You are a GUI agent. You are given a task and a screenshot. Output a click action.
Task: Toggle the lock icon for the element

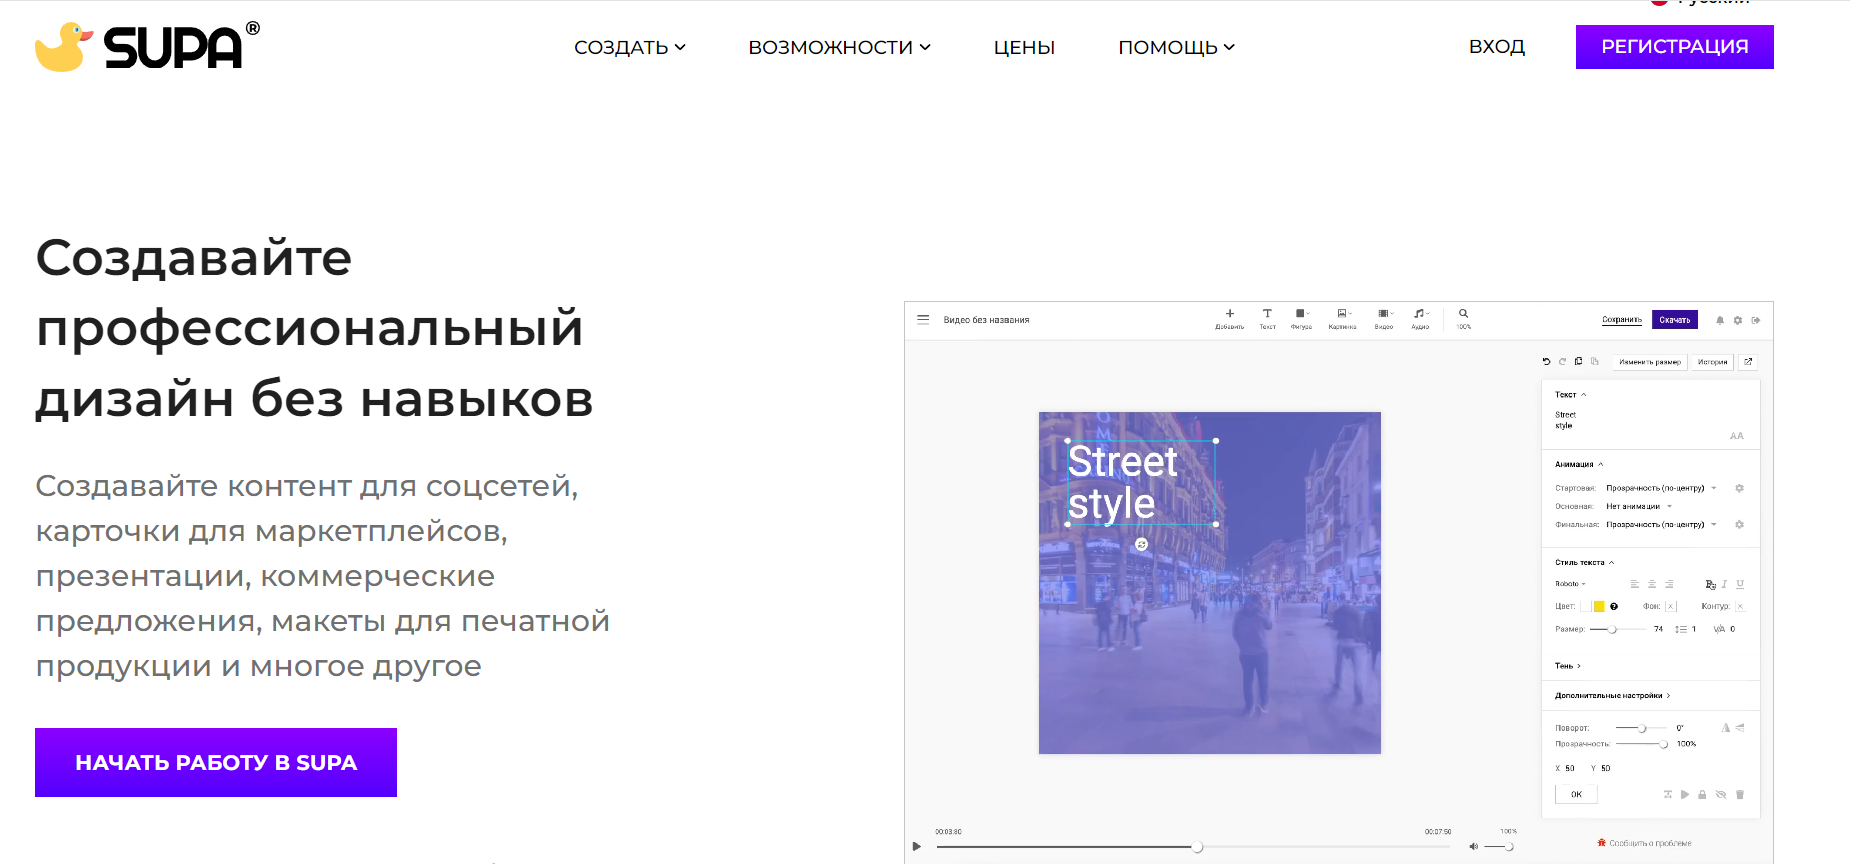pos(1702,794)
